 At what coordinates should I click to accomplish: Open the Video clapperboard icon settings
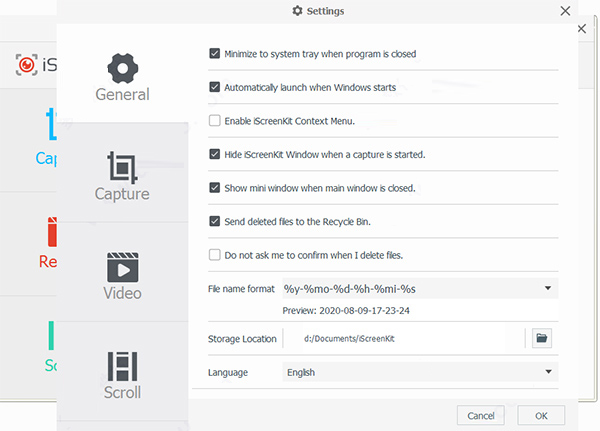[123, 267]
